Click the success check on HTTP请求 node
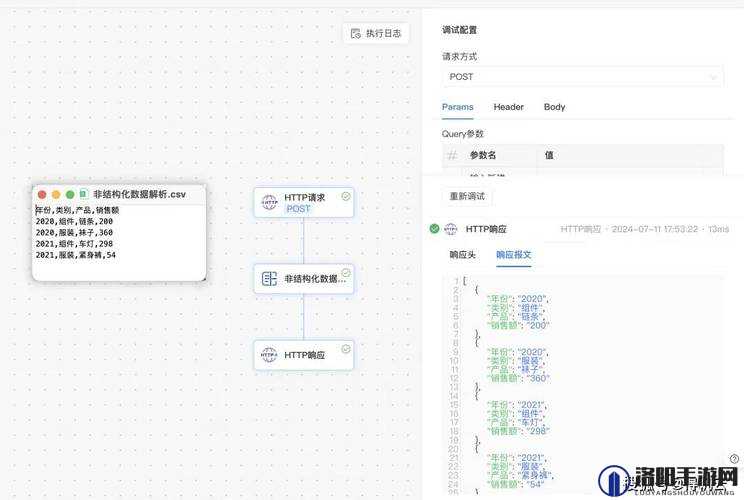The image size is (744, 500). pyautogui.click(x=346, y=196)
